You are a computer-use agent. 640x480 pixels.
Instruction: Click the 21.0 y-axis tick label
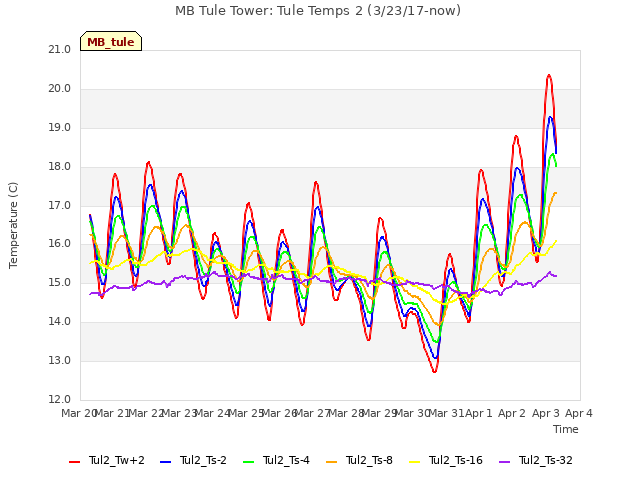coord(60,50)
